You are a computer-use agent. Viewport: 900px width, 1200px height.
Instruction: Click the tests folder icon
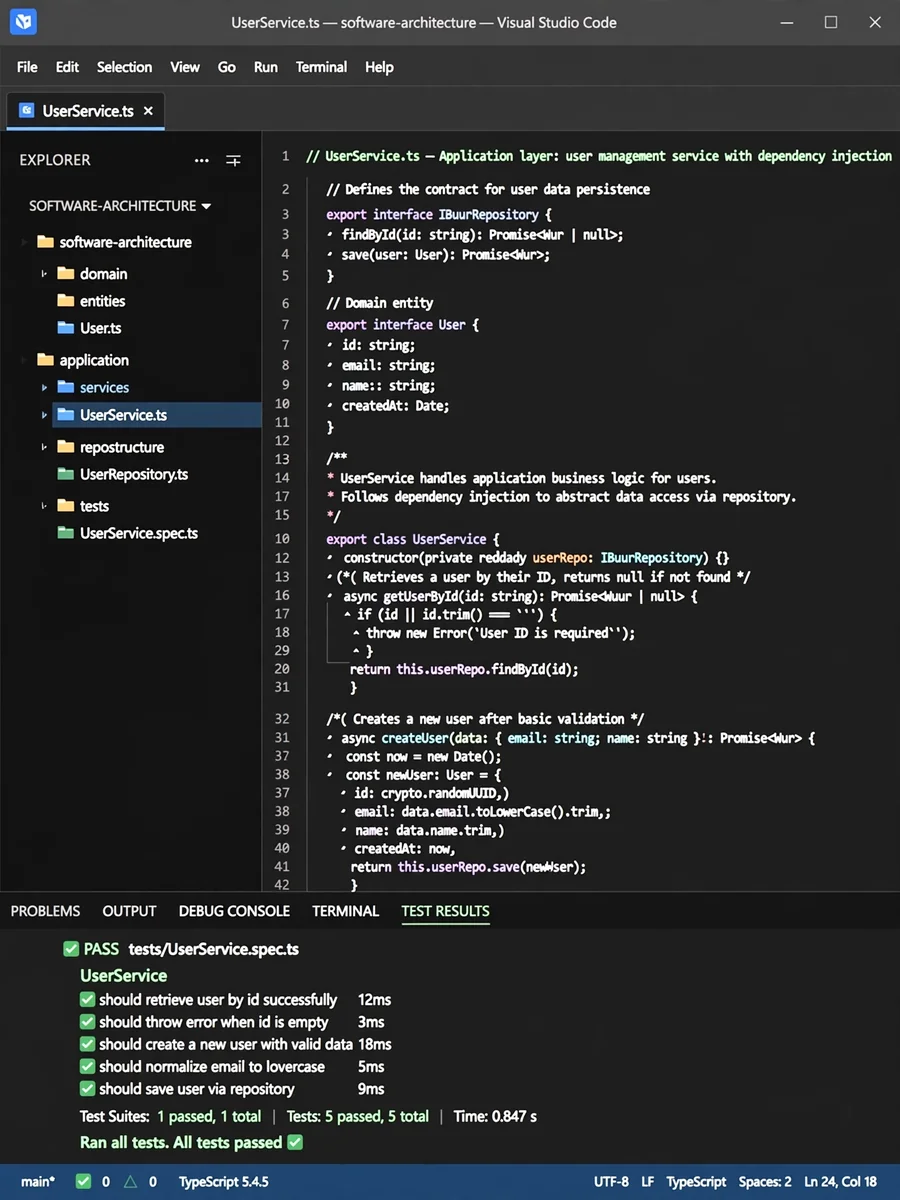[66, 505]
